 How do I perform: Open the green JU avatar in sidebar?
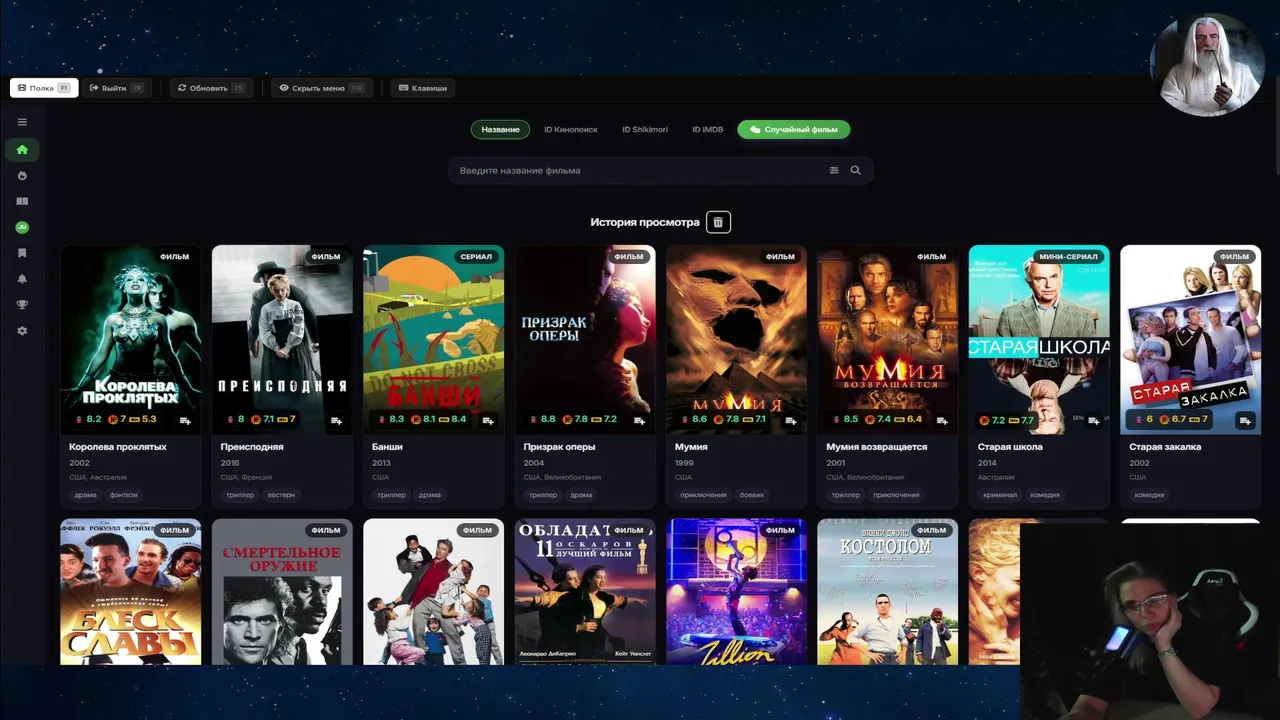(x=22, y=227)
